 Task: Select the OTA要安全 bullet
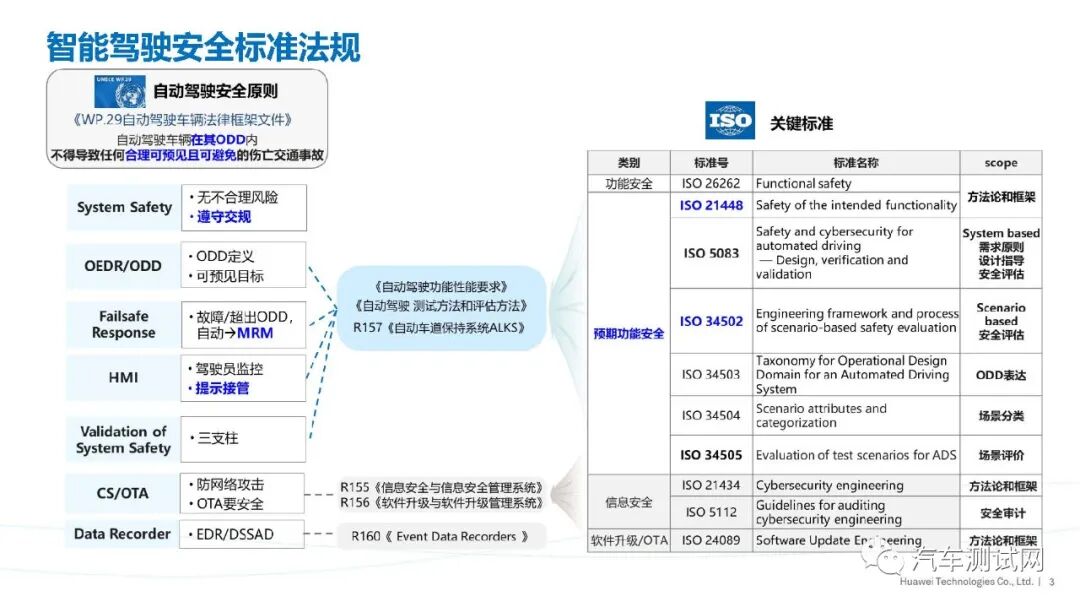[x=227, y=504]
